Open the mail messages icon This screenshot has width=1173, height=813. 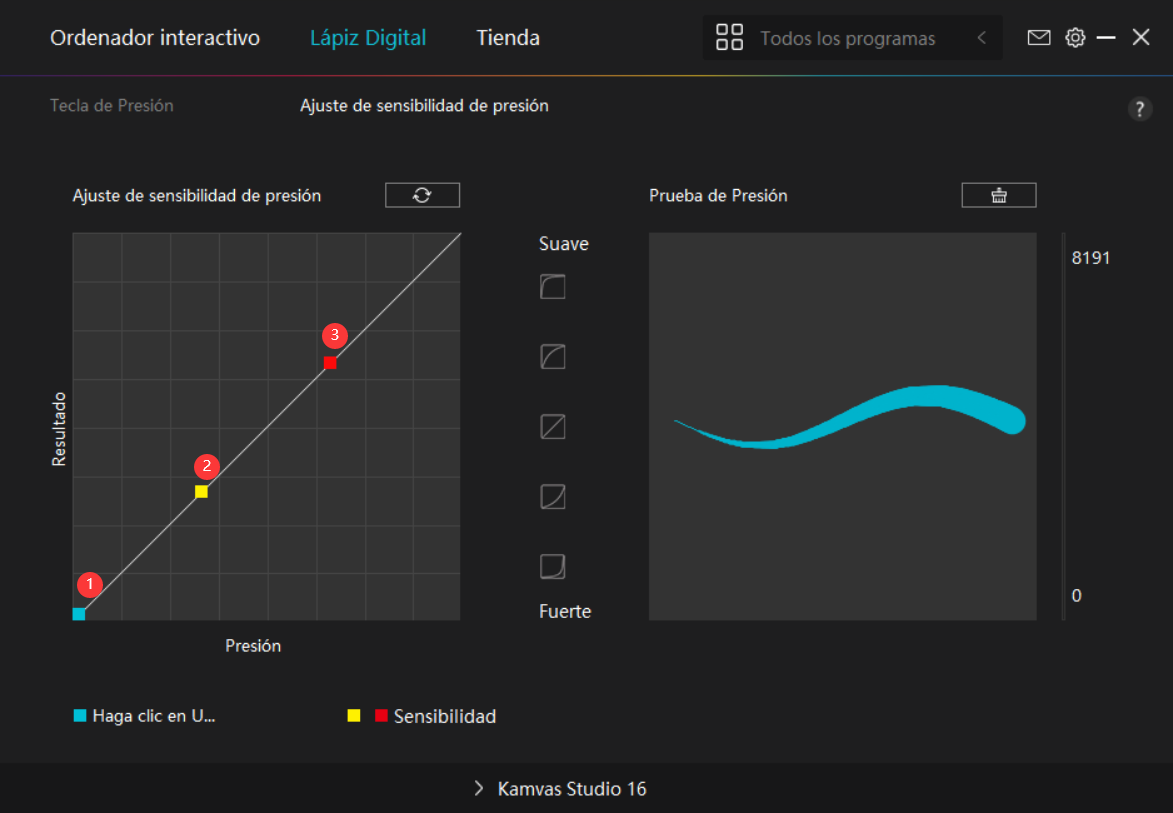1039,38
